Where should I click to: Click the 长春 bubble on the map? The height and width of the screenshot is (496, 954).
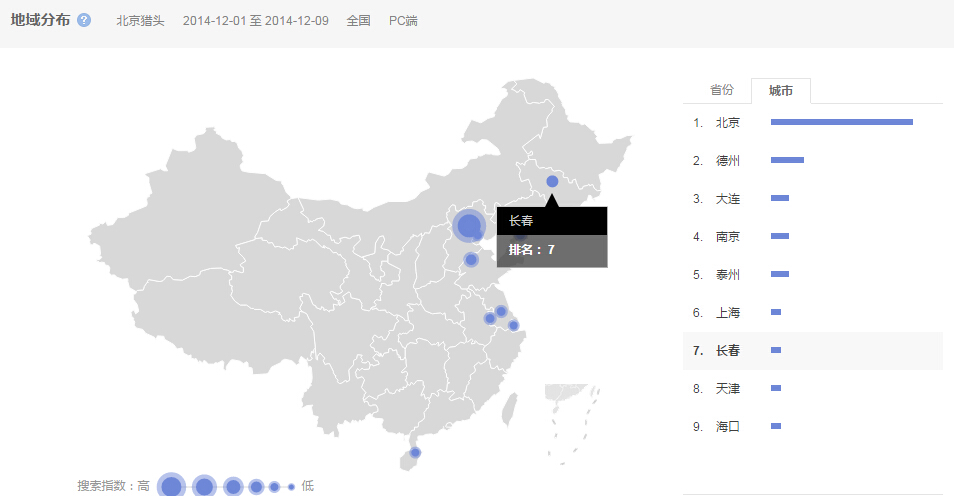(x=552, y=181)
